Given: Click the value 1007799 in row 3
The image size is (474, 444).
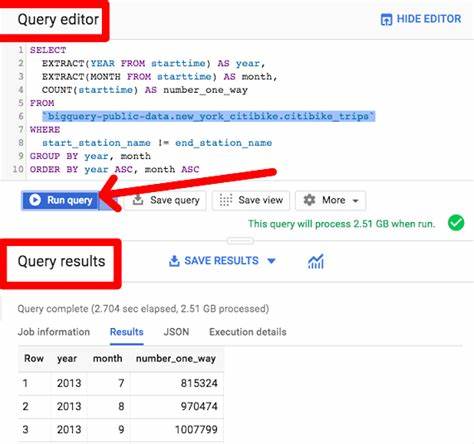Looking at the screenshot, I should [196, 429].
